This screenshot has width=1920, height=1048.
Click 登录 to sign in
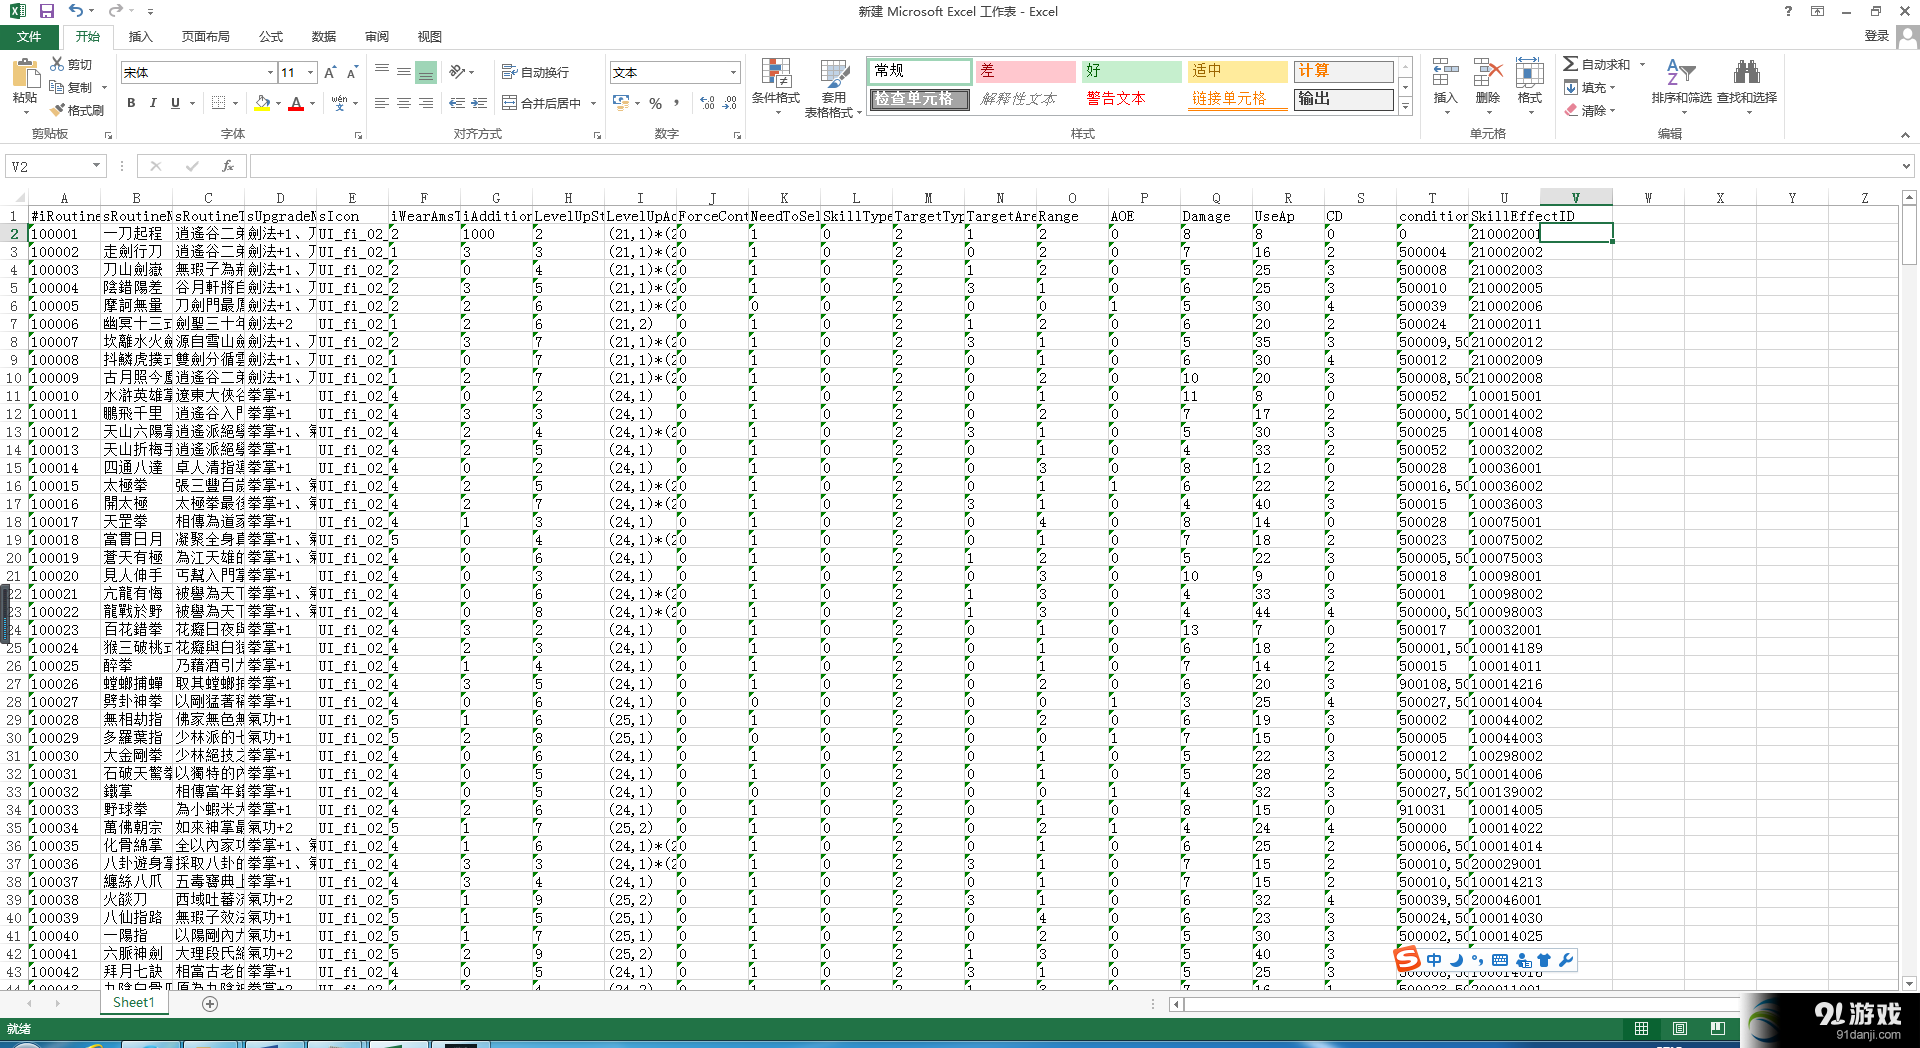click(x=1877, y=35)
